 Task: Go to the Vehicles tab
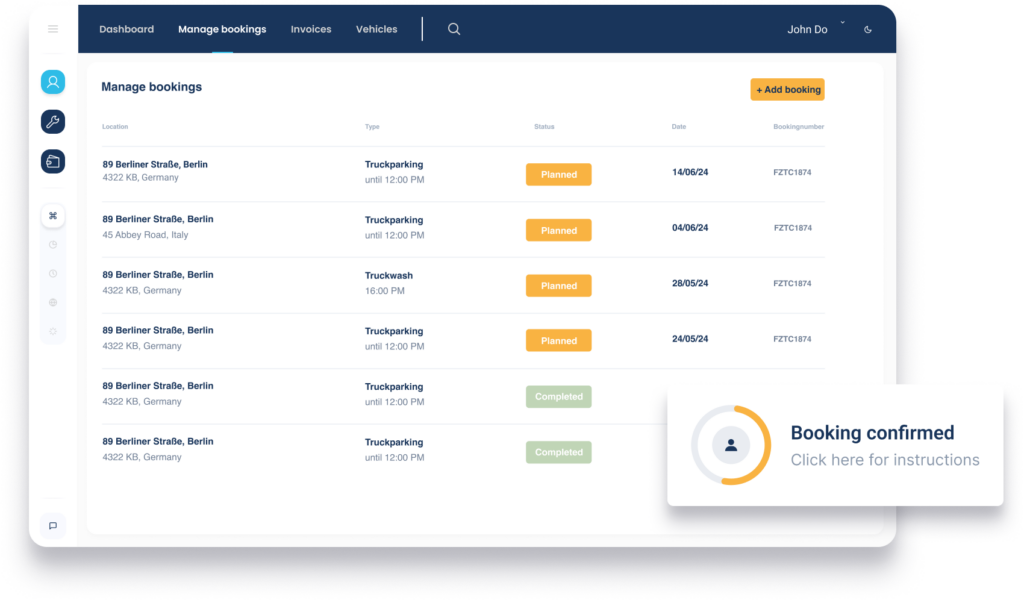(x=376, y=29)
